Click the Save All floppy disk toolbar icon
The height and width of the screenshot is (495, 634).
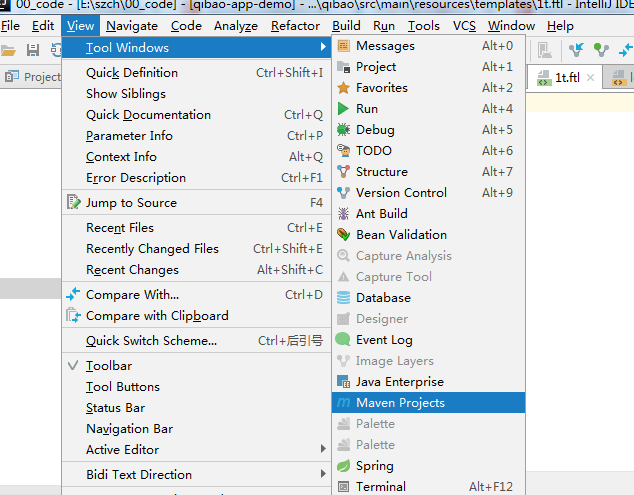[x=33, y=50]
